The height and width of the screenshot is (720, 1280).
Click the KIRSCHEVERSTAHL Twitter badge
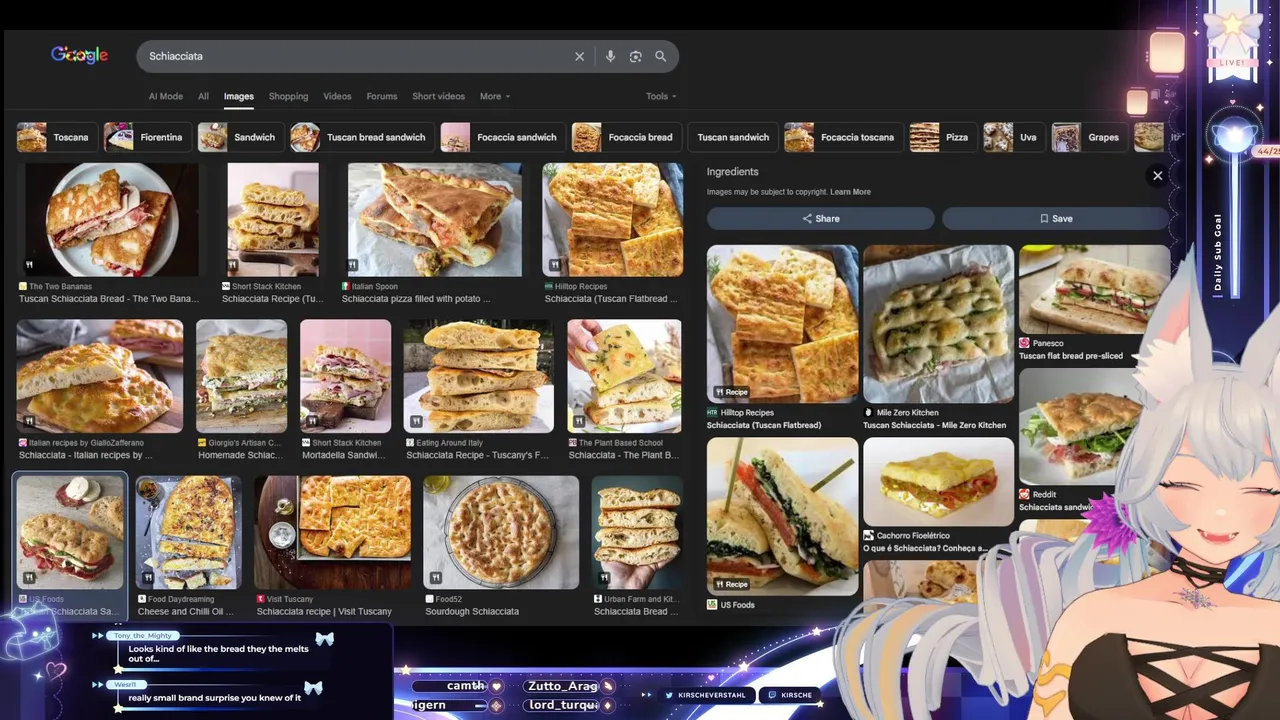[x=706, y=695]
